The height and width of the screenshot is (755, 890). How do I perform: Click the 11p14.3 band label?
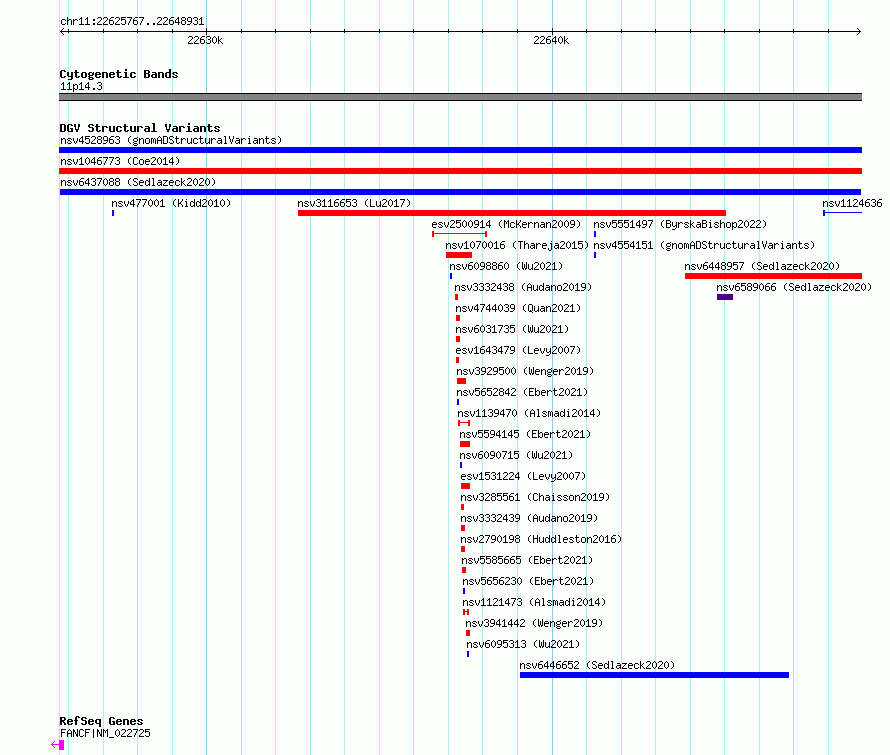[81, 86]
